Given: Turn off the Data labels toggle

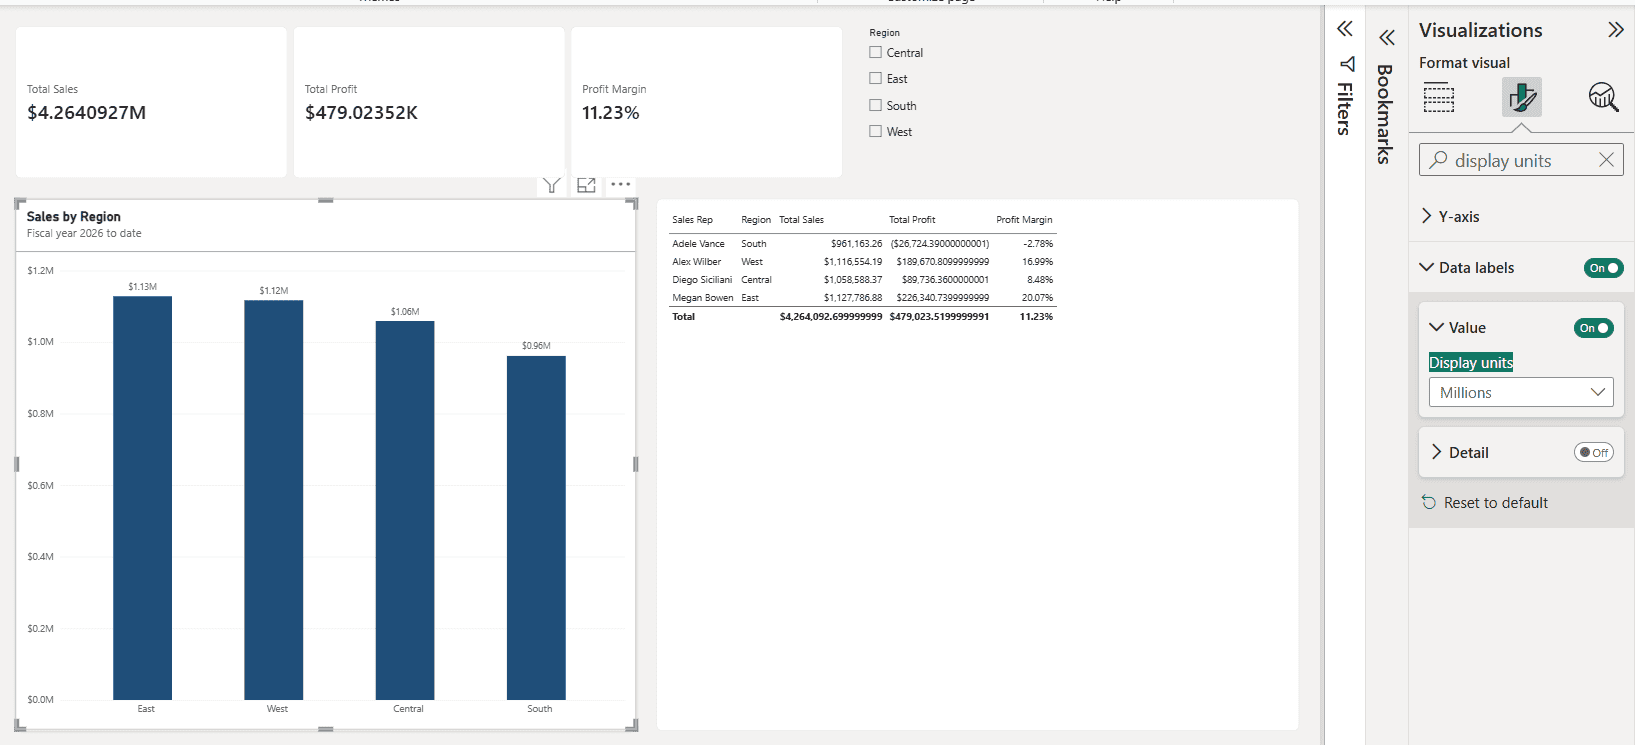Looking at the screenshot, I should click(1603, 268).
